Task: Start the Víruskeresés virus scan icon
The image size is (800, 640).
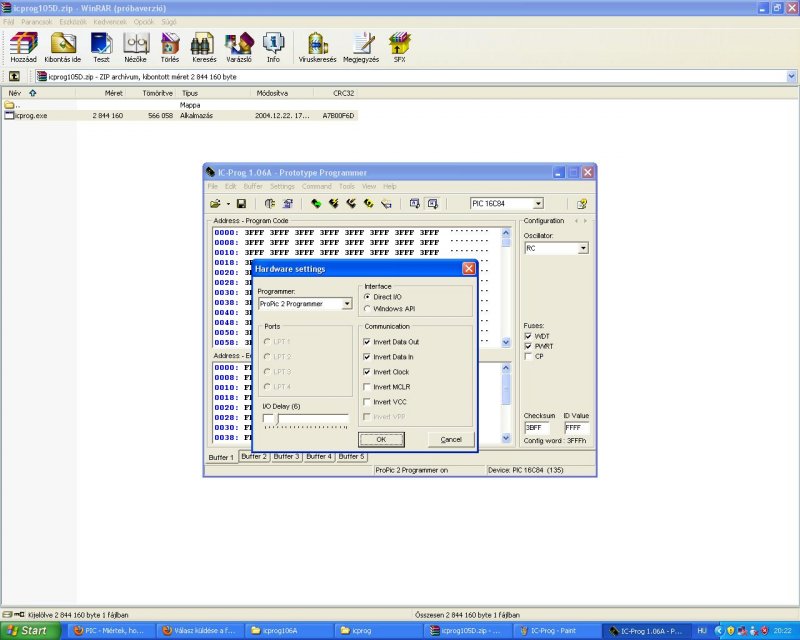Action: coord(317,47)
